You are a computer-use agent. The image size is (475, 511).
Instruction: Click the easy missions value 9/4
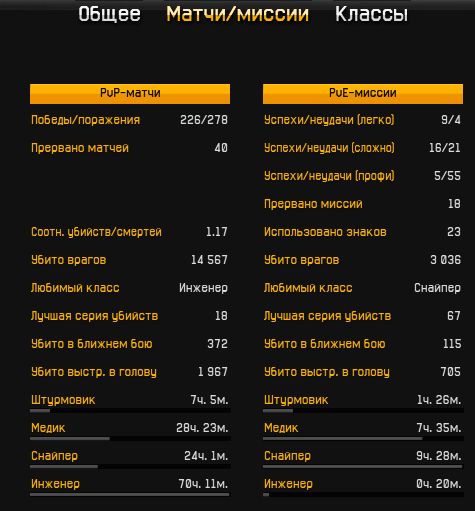click(x=451, y=120)
